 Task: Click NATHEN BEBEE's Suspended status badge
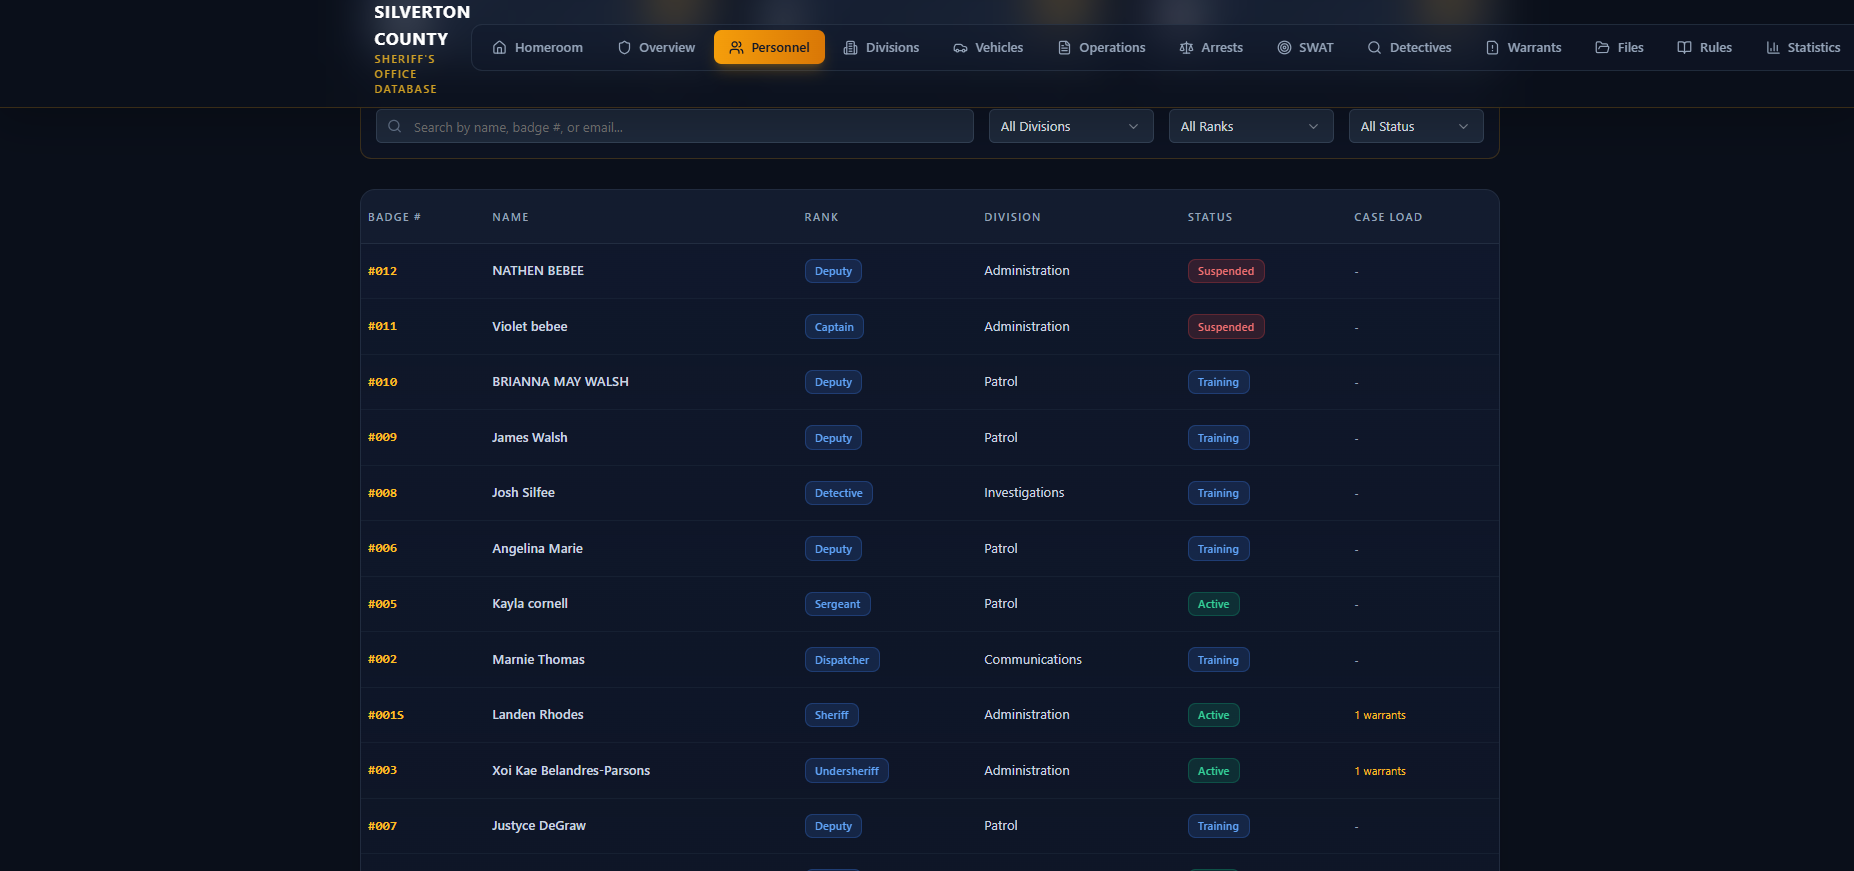click(1226, 271)
